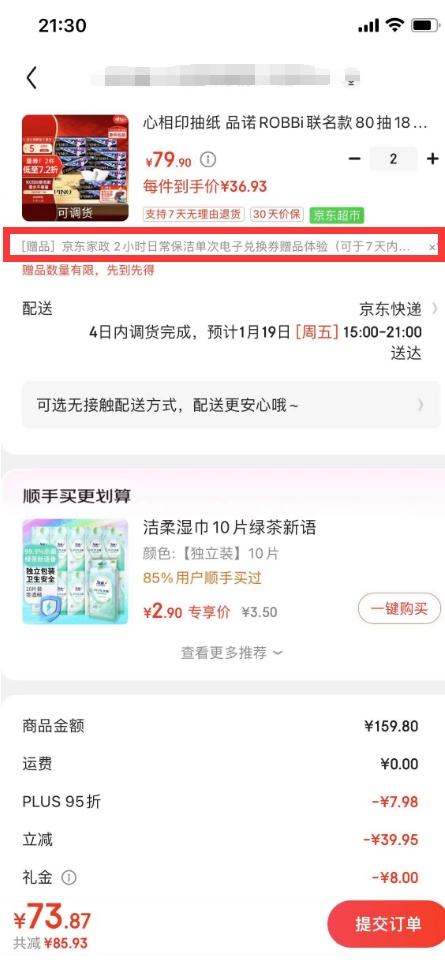The image size is (445, 973).
Task: Tap the info icon next to 礼金
Action: 69,877
